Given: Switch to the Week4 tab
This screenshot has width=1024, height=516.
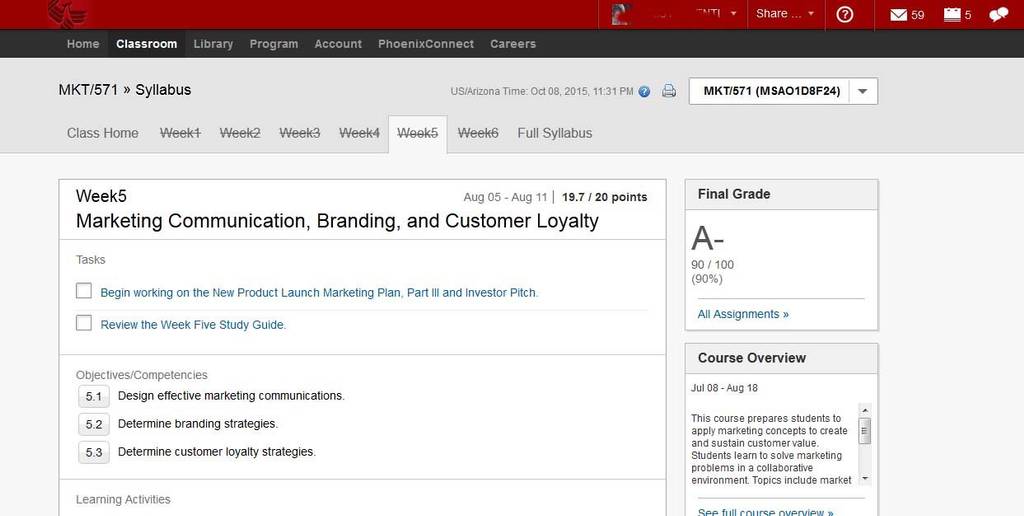Looking at the screenshot, I should [x=359, y=133].
